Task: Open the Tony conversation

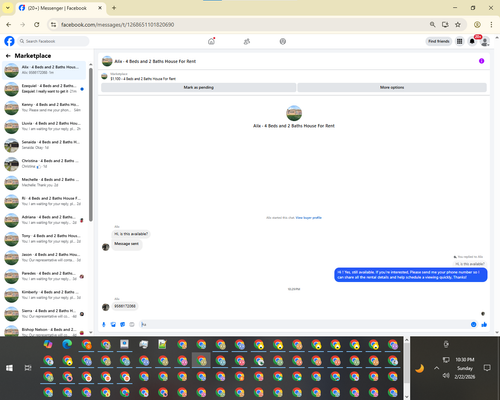Action: click(x=44, y=239)
